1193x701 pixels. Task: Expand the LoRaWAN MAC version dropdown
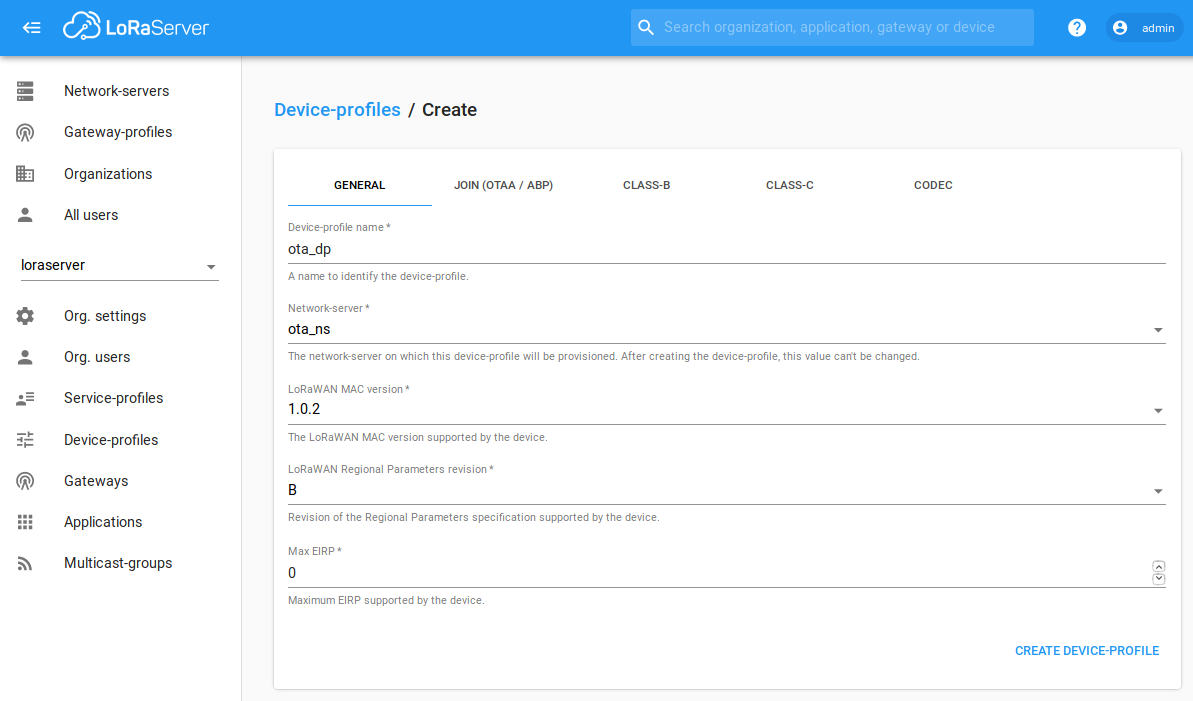click(x=1158, y=410)
